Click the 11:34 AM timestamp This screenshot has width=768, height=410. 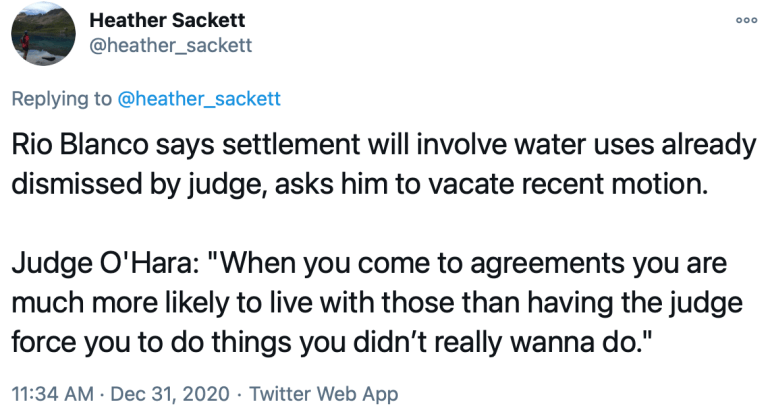click(x=50, y=393)
